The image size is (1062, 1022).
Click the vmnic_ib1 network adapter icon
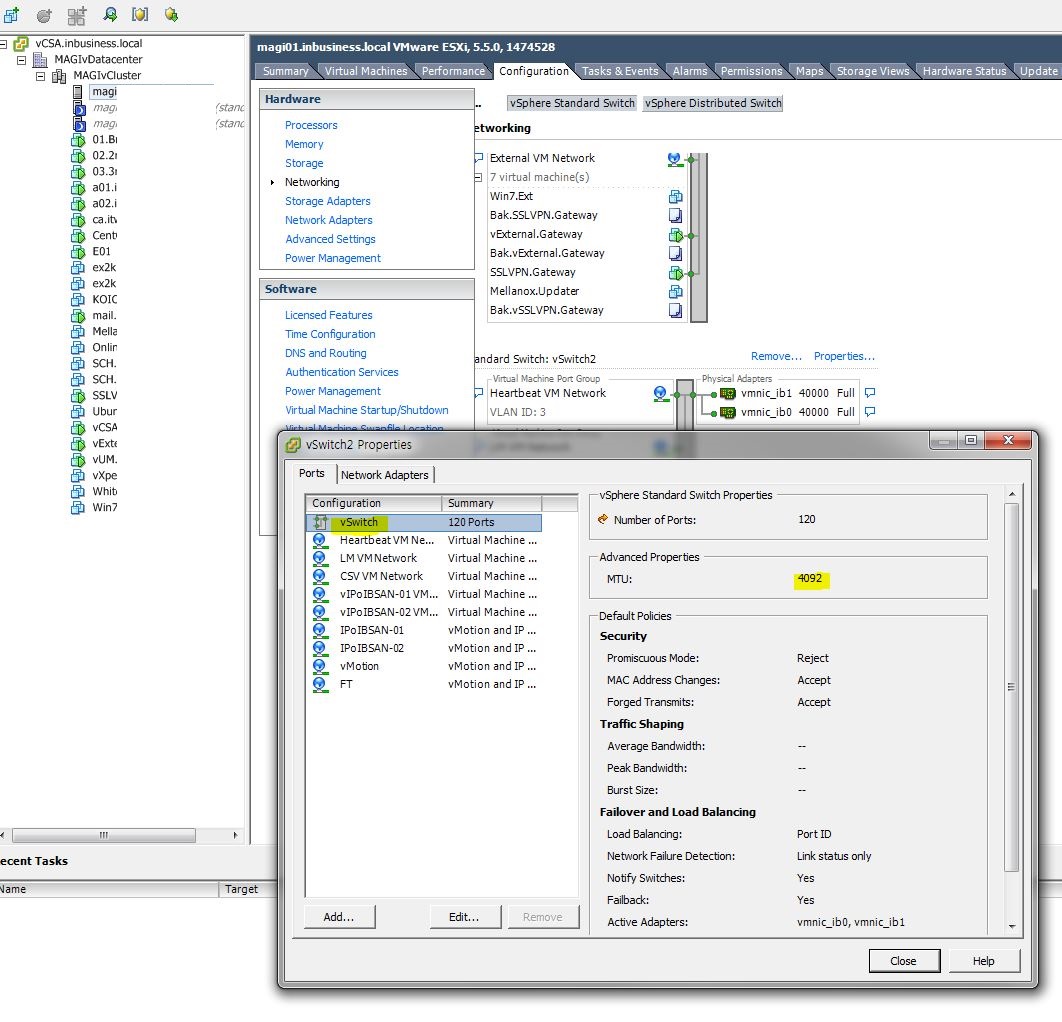[728, 393]
